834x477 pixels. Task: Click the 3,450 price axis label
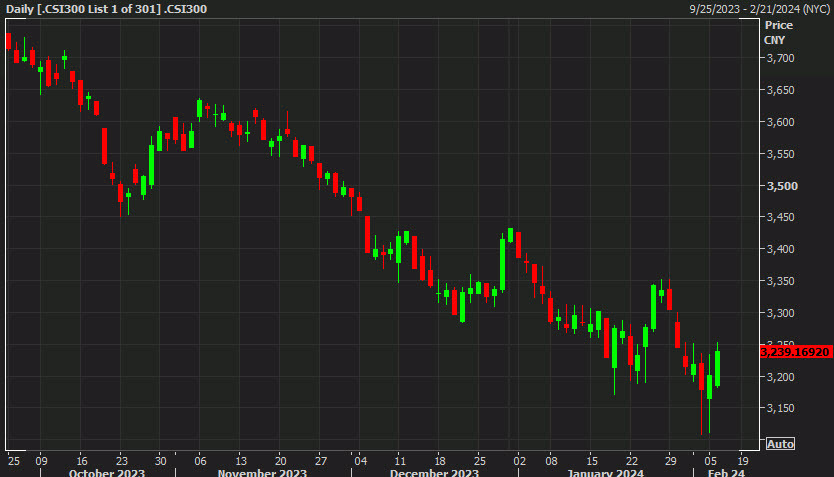click(x=780, y=217)
